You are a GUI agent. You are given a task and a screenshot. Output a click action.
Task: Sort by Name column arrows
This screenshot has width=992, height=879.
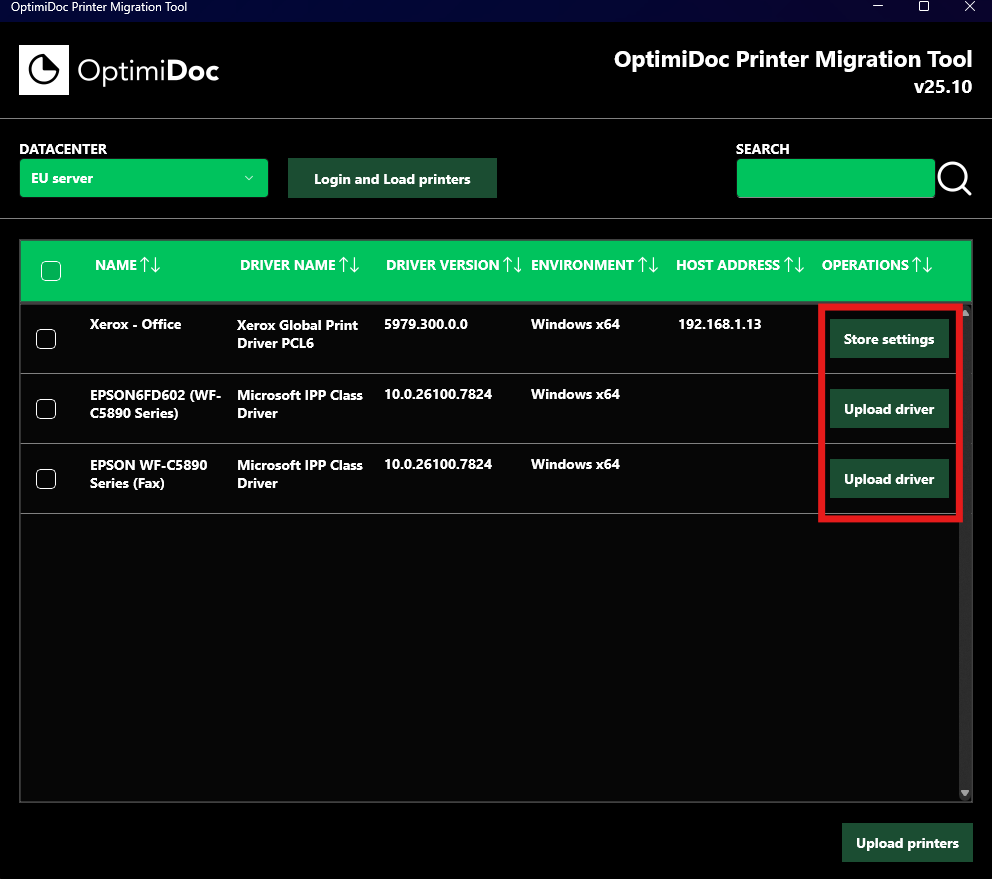(x=150, y=265)
